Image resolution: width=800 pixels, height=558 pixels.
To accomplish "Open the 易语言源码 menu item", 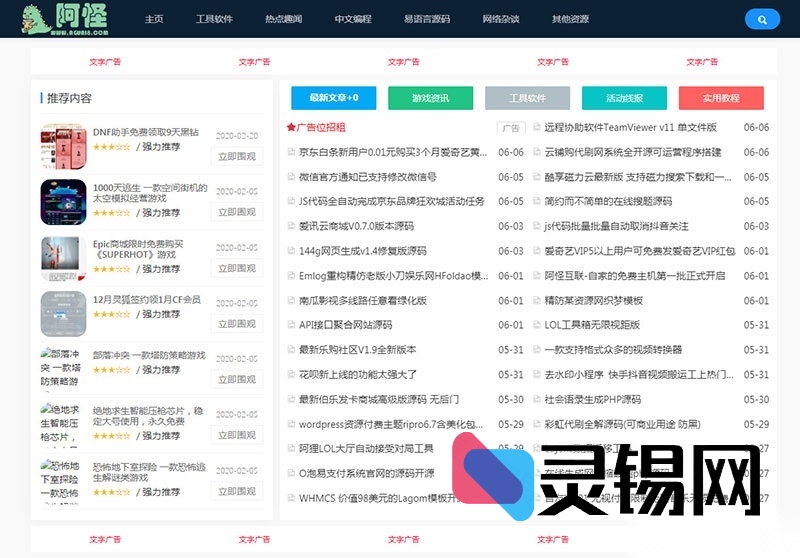I will [427, 19].
